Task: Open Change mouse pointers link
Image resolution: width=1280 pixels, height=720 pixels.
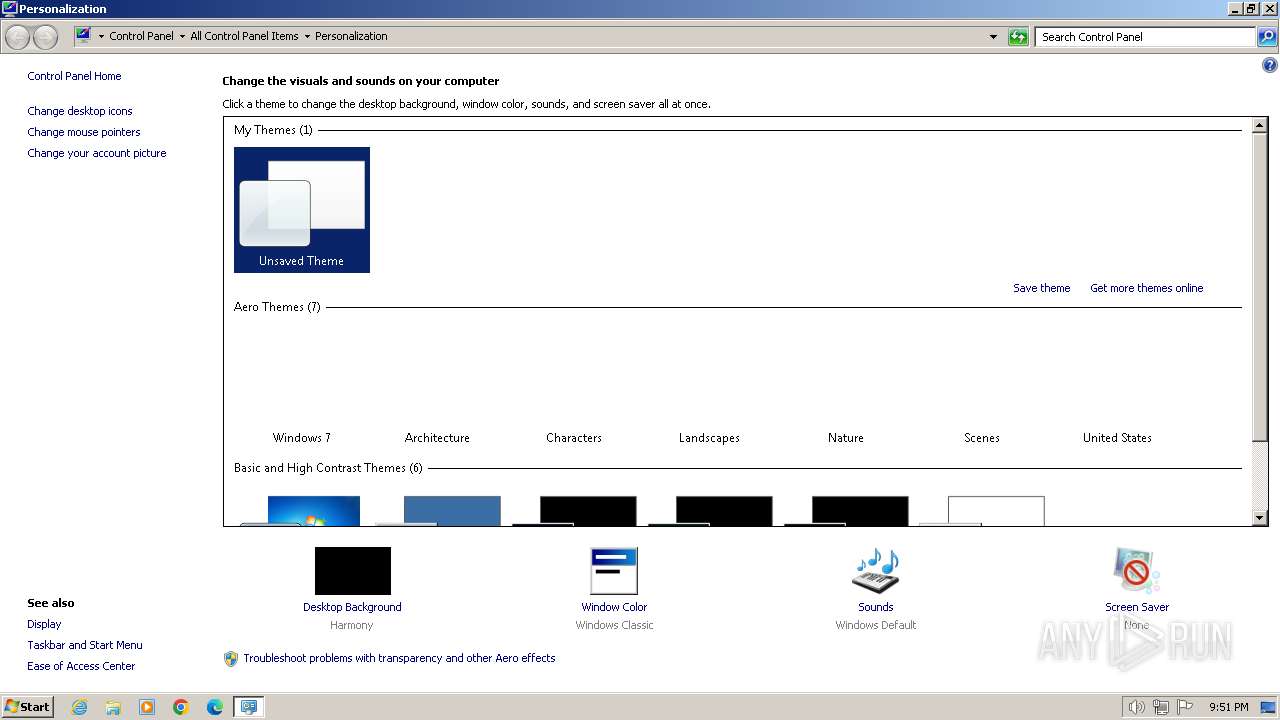Action: 84,132
